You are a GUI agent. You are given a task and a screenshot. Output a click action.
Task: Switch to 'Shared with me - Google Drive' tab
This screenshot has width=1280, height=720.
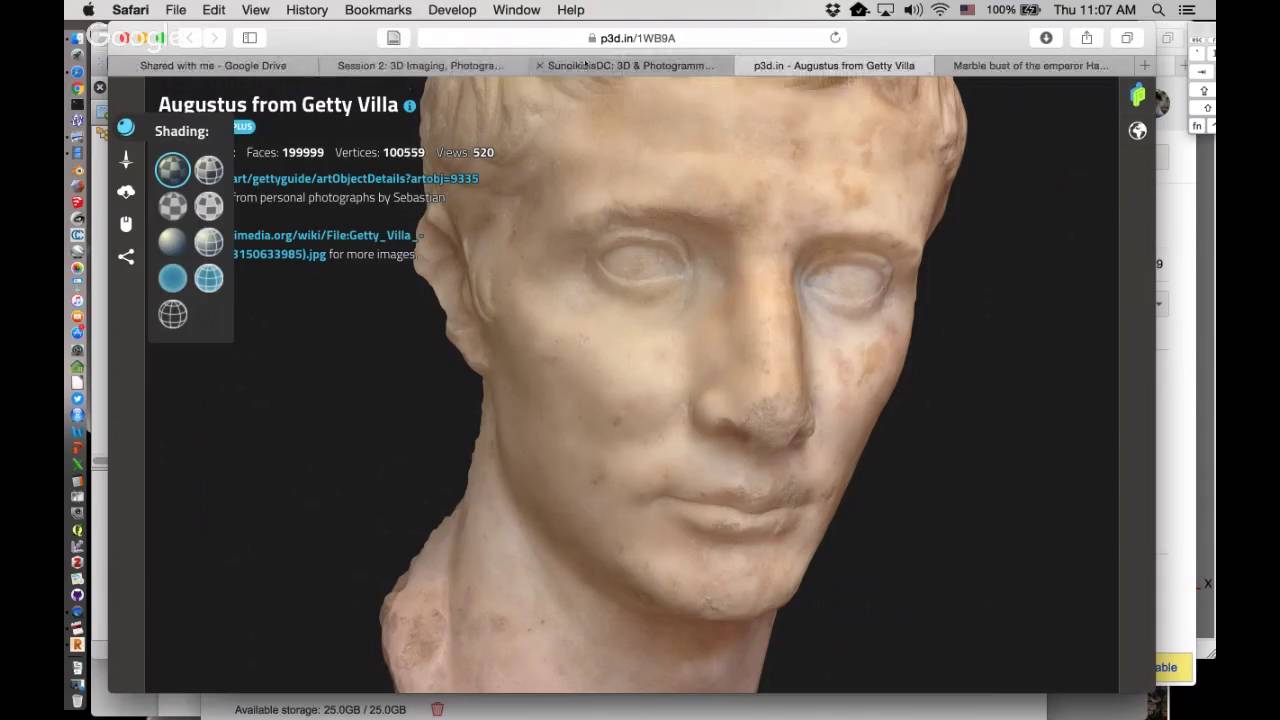213,66
